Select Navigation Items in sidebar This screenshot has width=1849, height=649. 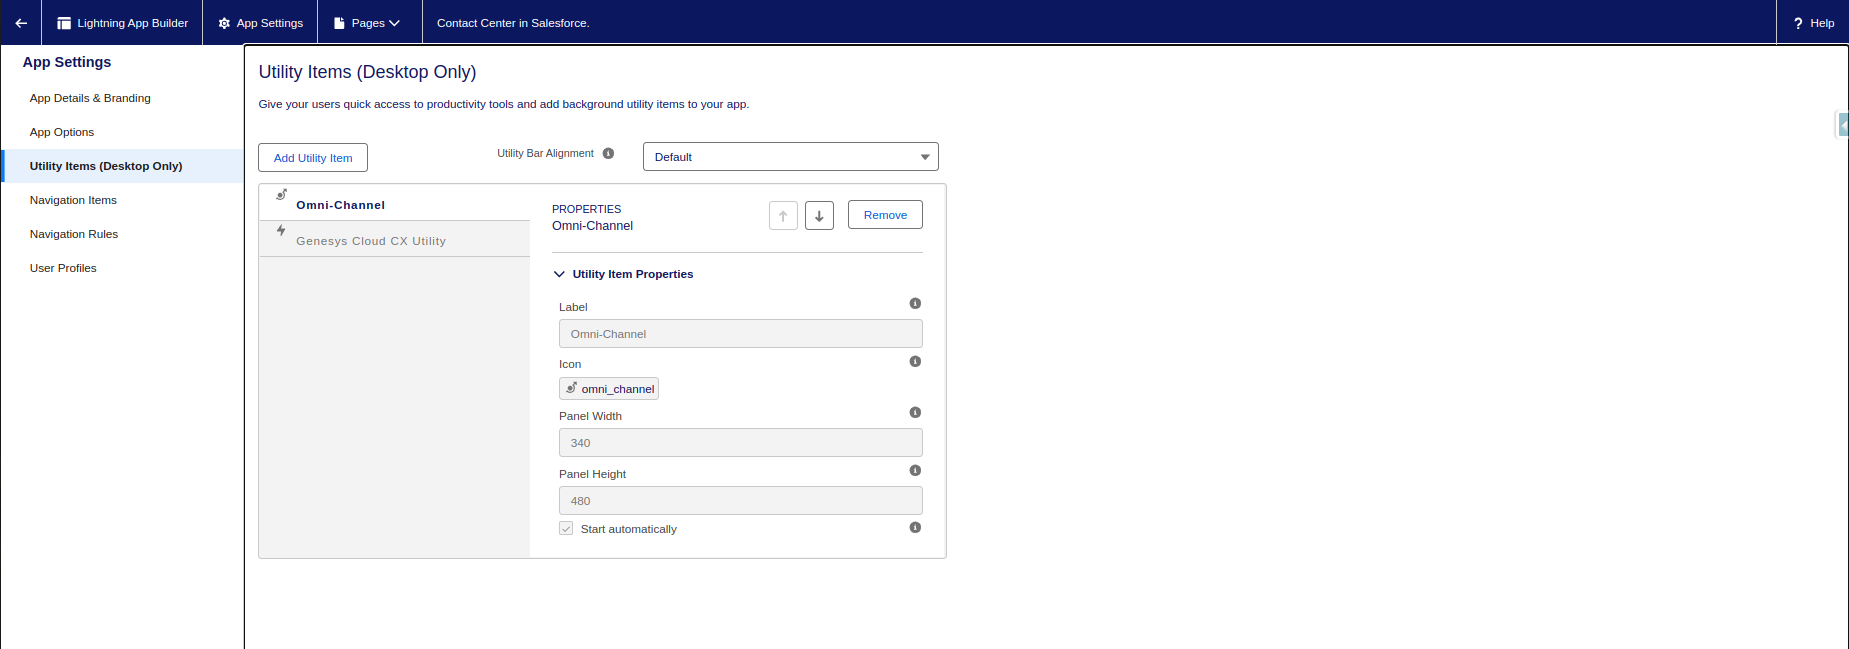click(73, 200)
